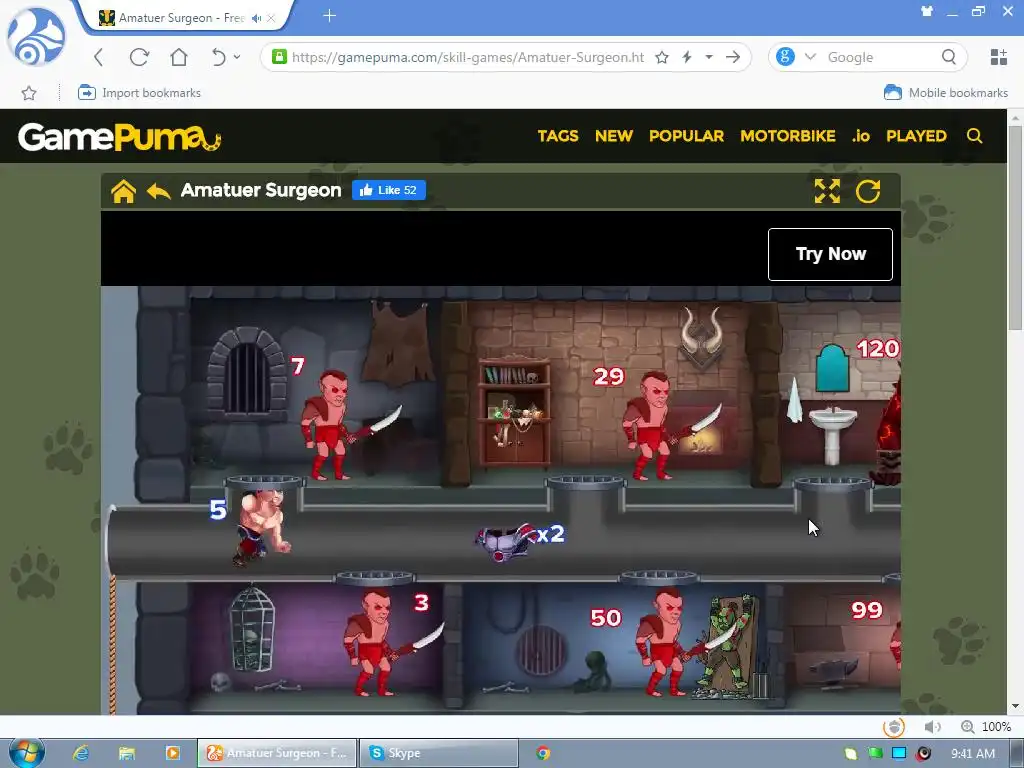Click the lightning speed mode icon
1024x768 pixels.
[687, 57]
